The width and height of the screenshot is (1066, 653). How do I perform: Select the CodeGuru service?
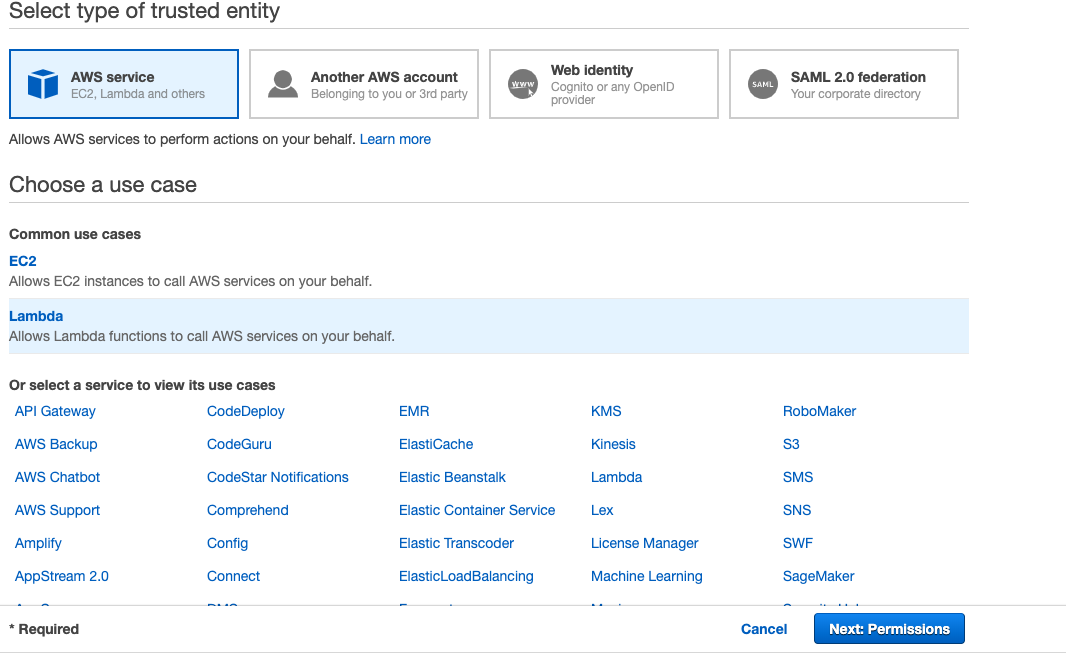(x=239, y=444)
